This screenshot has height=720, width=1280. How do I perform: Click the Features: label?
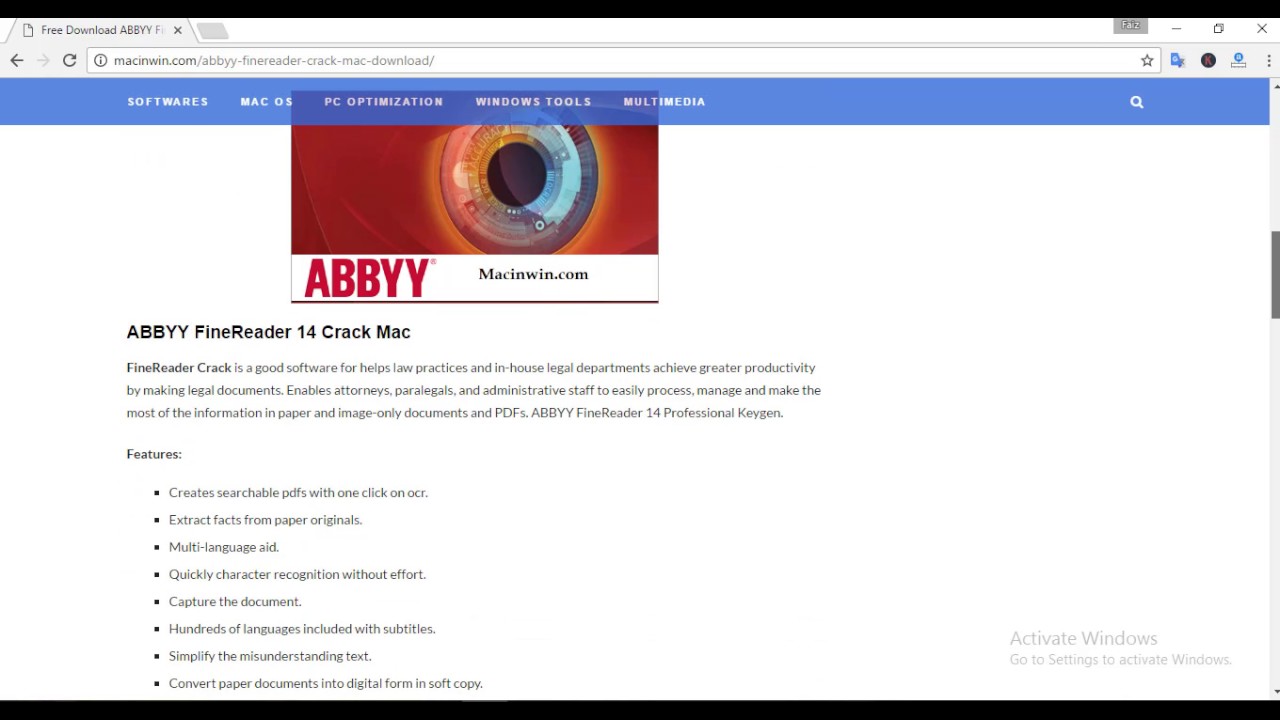pyautogui.click(x=154, y=454)
